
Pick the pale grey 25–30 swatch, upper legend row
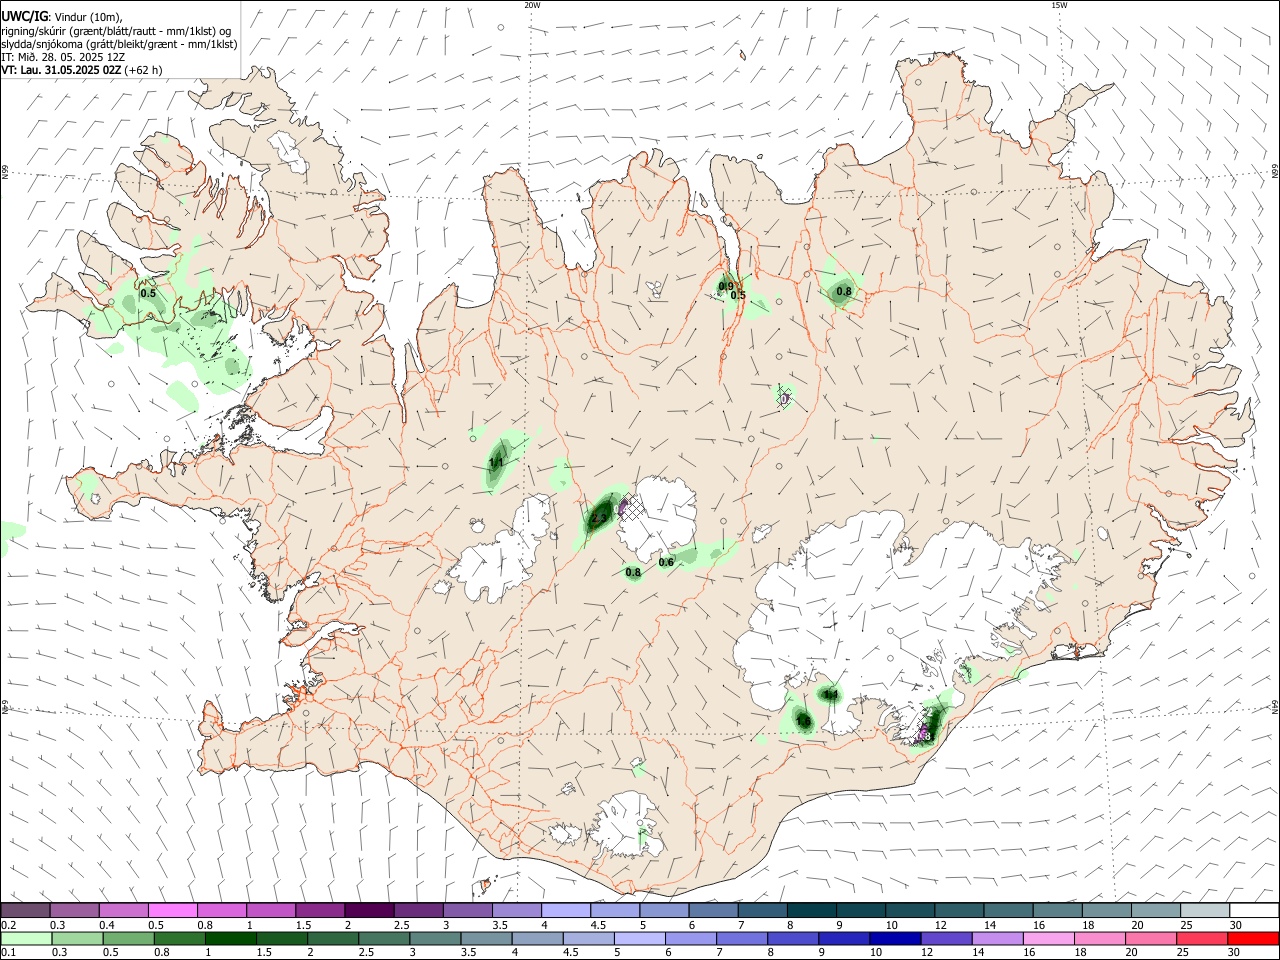coord(1204,910)
